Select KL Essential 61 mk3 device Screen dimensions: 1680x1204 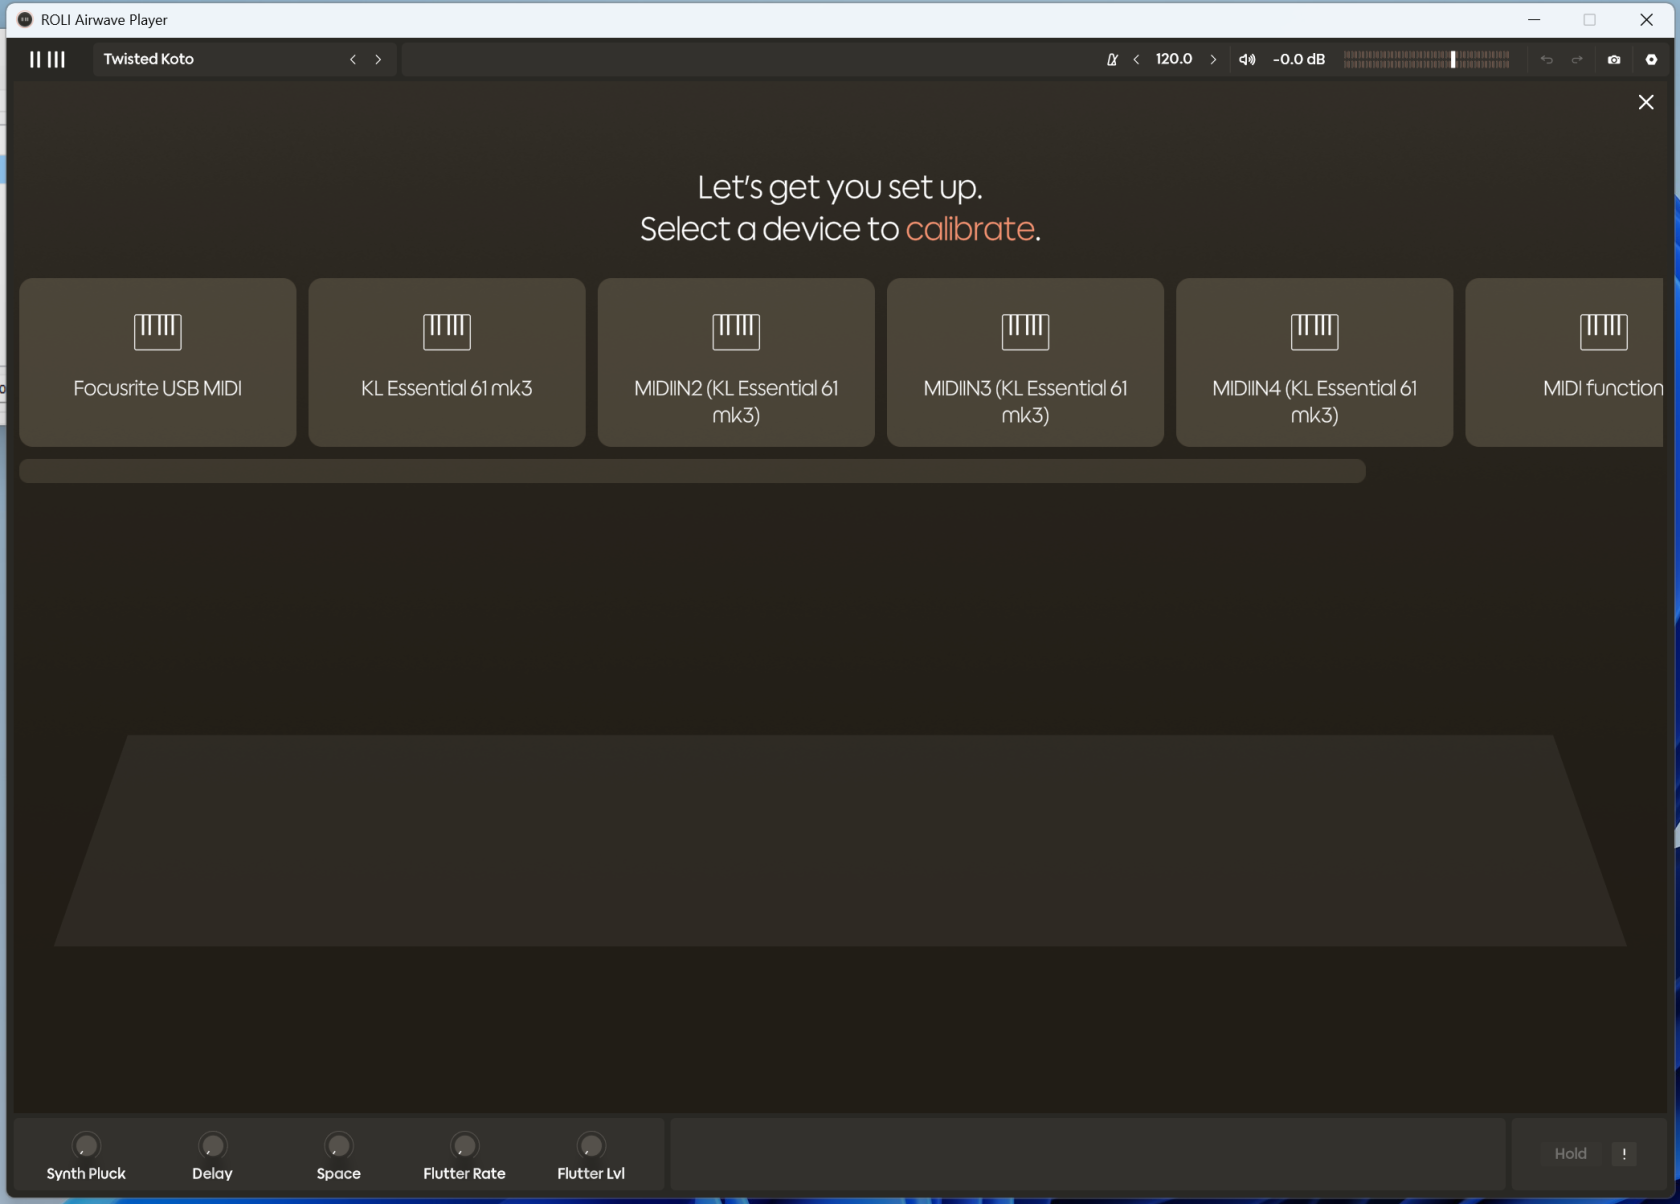447,362
